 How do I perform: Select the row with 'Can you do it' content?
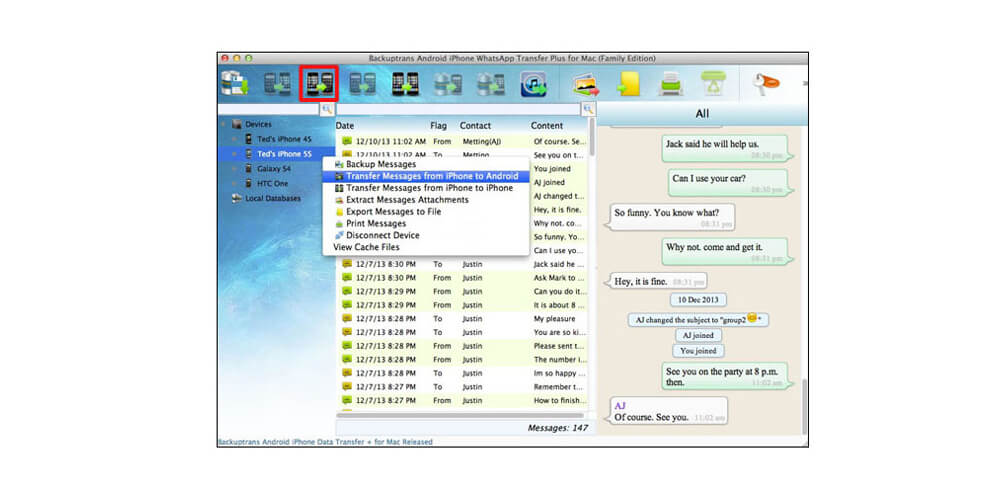click(464, 291)
